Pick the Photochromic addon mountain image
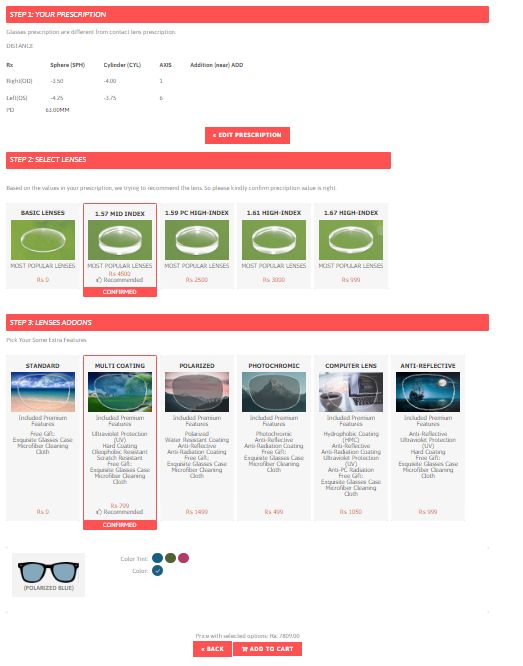Image resolution: width=523 pixels, height=666 pixels. click(274, 392)
